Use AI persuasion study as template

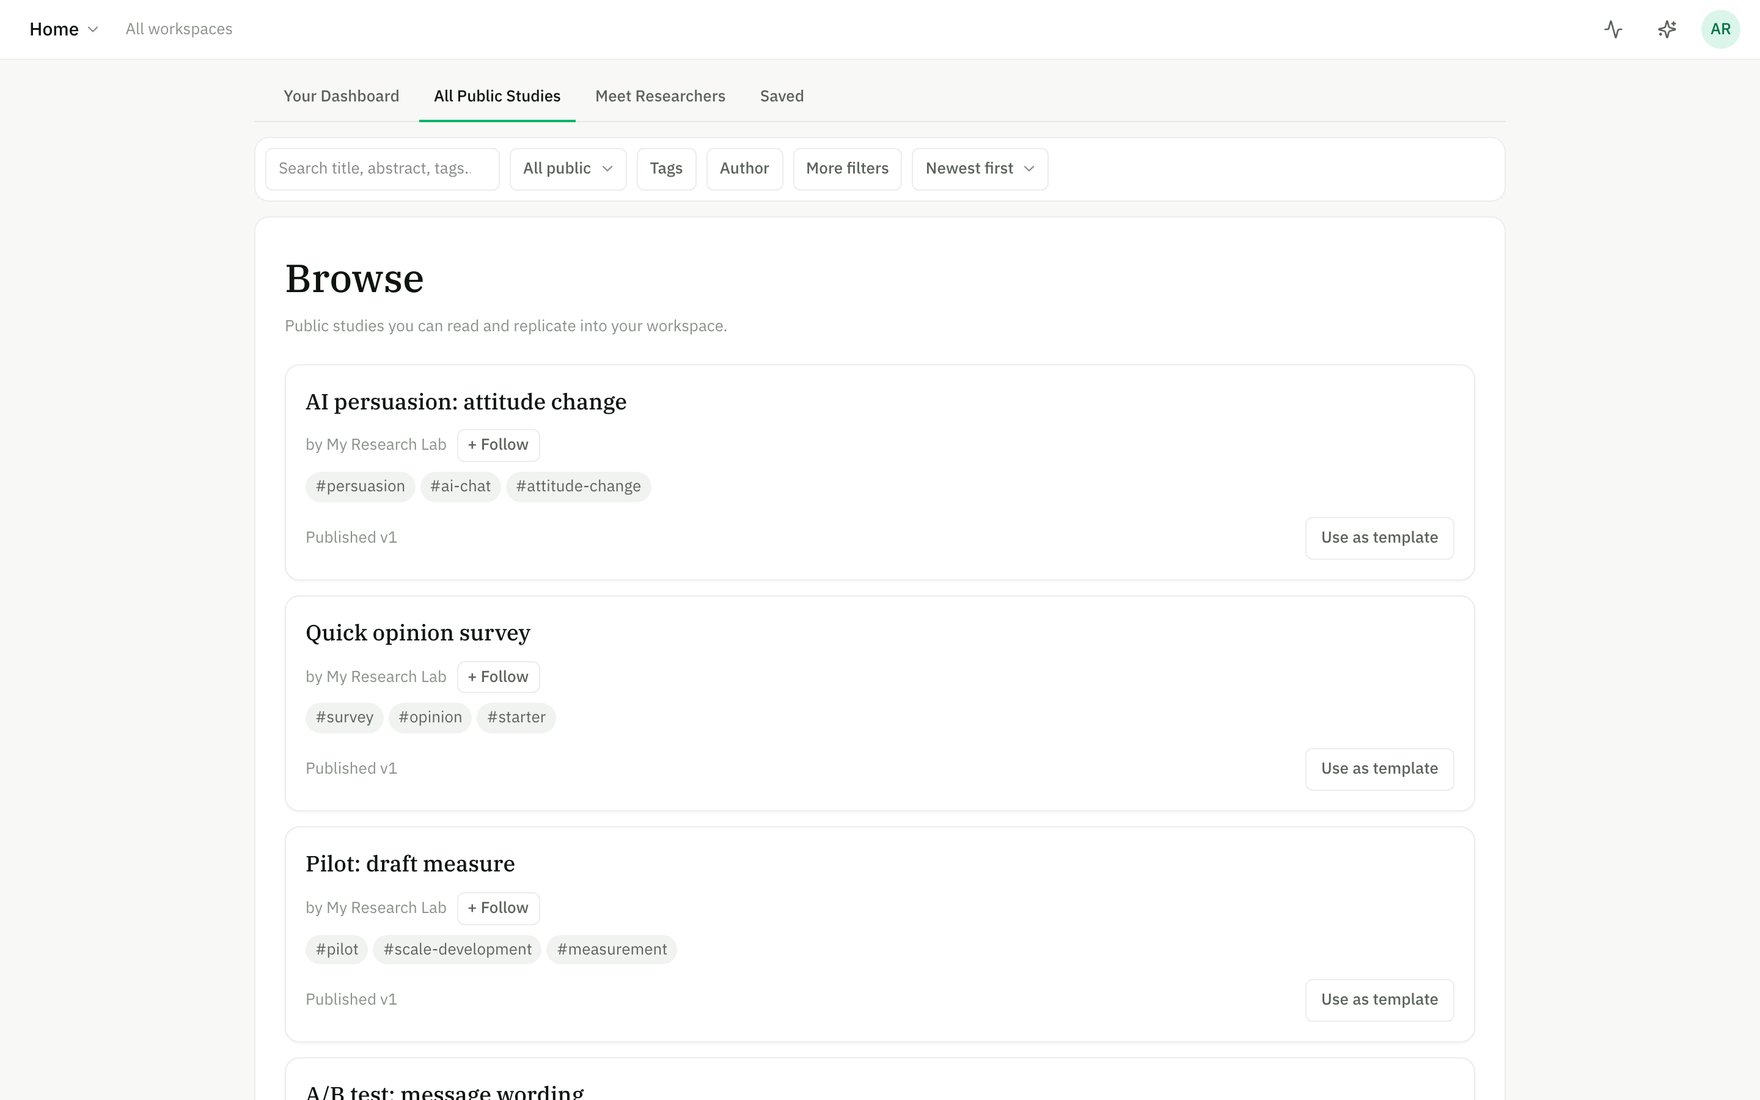click(1379, 538)
